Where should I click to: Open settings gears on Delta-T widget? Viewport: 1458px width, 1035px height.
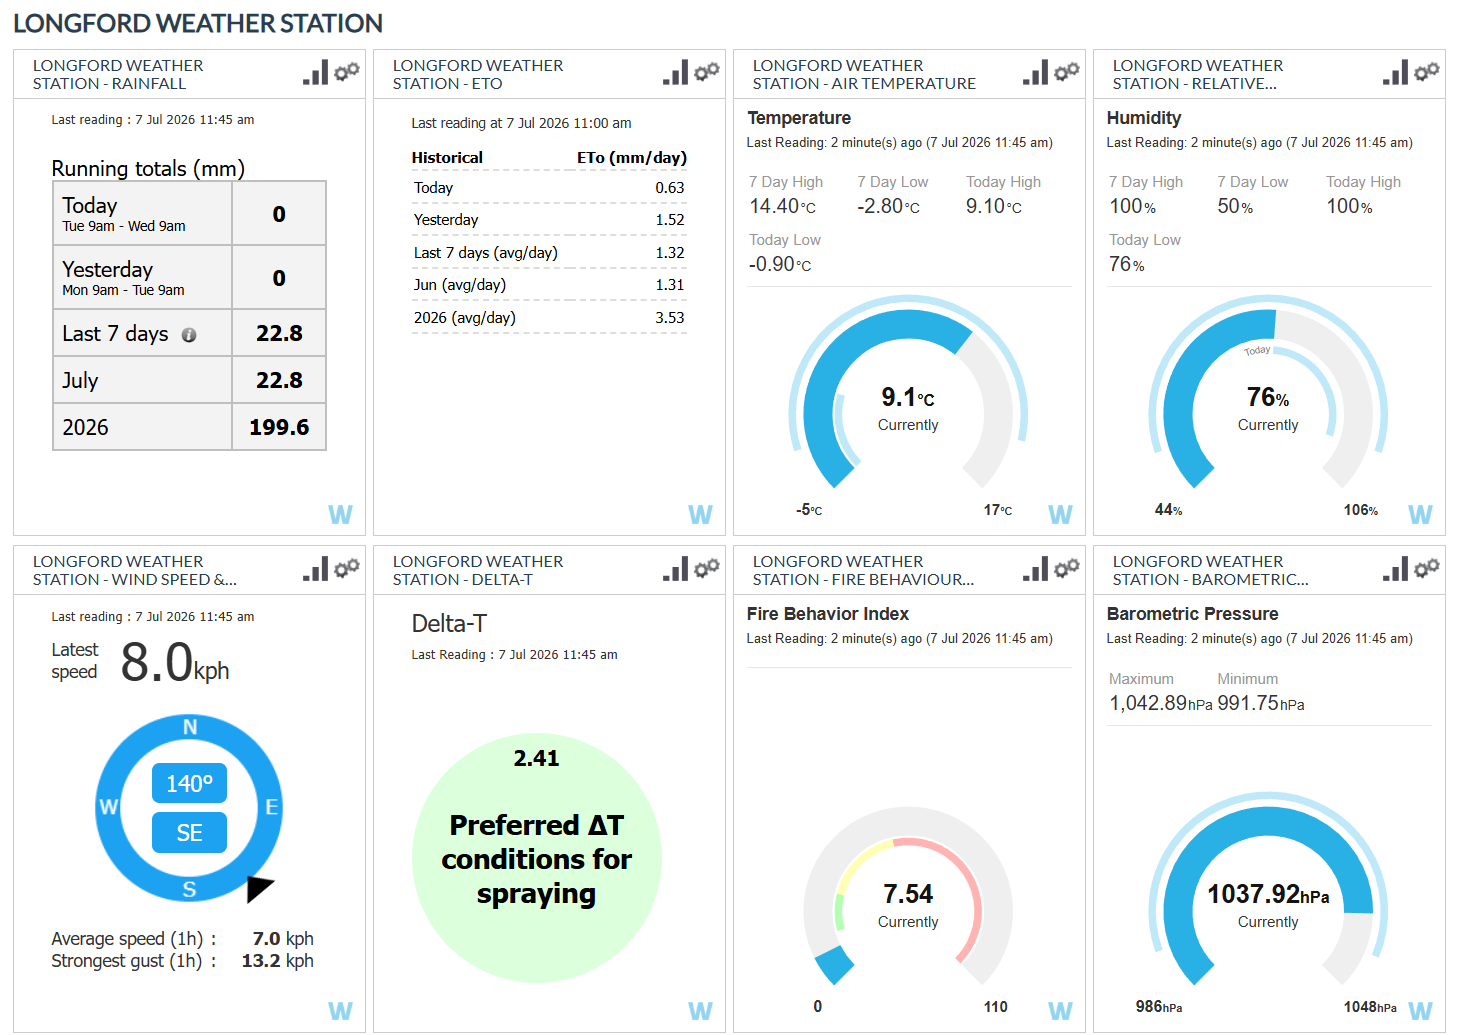click(707, 568)
